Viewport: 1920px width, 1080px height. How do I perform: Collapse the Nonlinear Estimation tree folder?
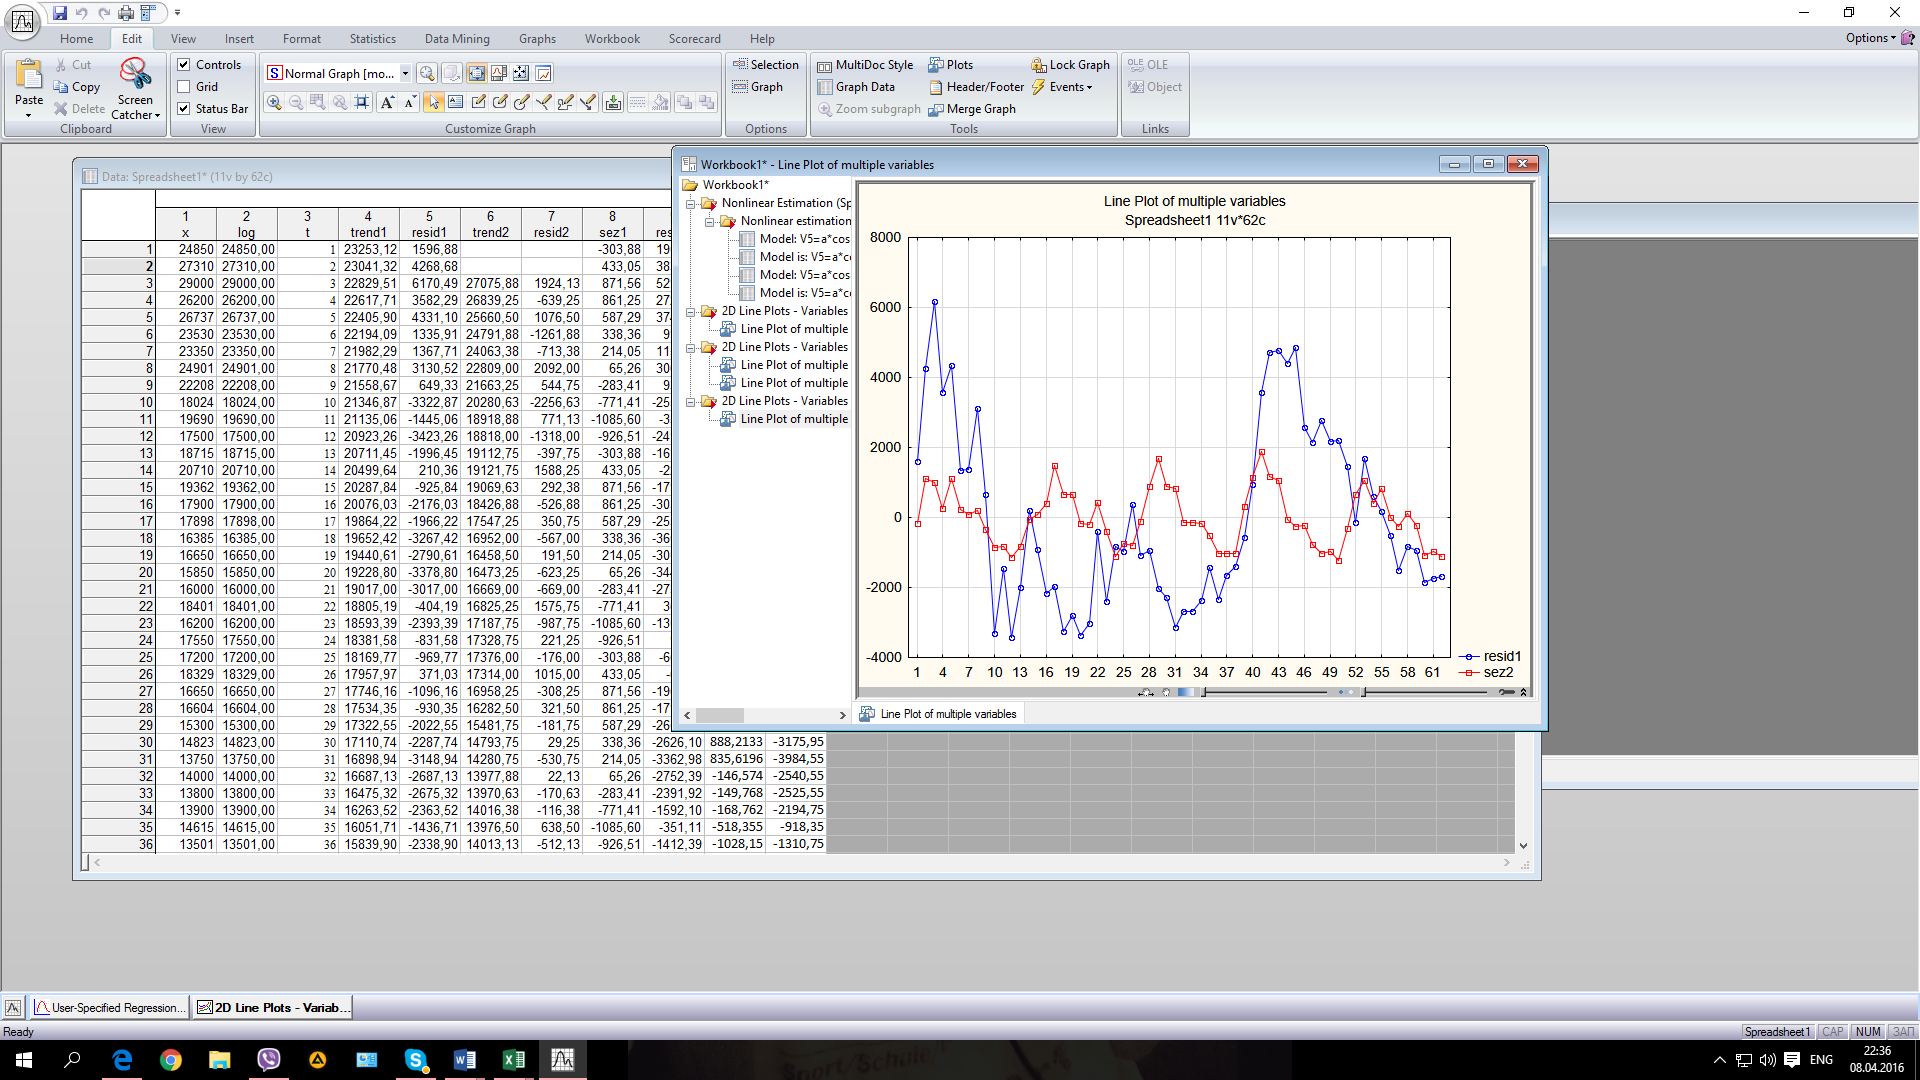click(x=690, y=203)
